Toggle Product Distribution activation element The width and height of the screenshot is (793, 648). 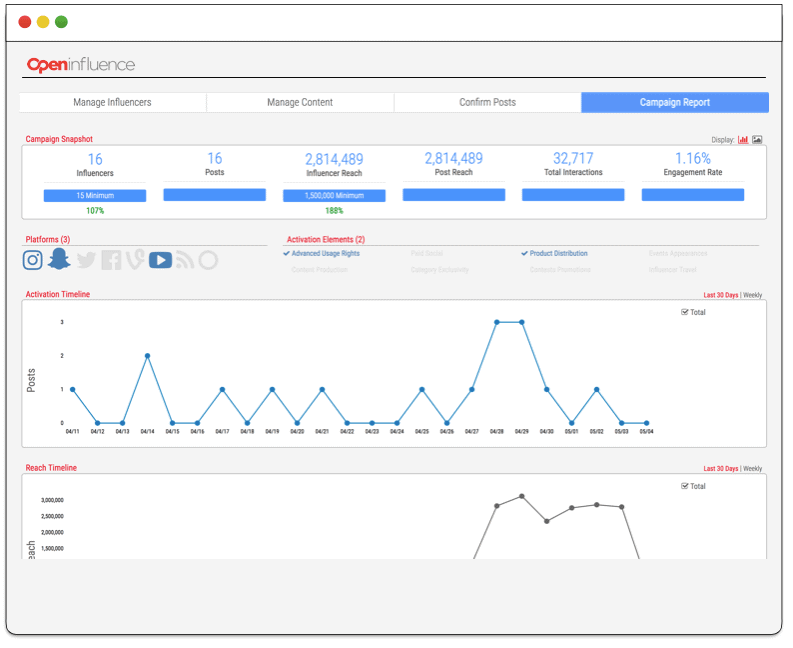(555, 254)
